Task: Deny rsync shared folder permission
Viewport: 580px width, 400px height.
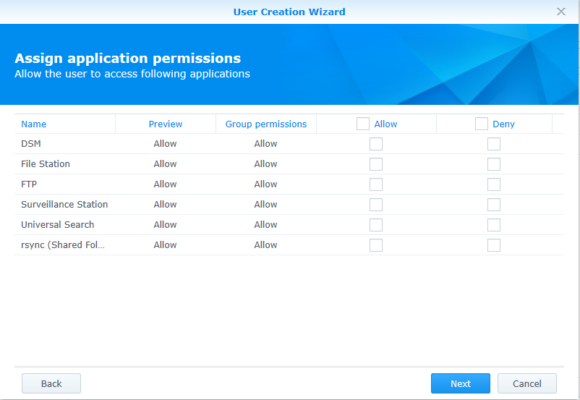Action: point(494,245)
